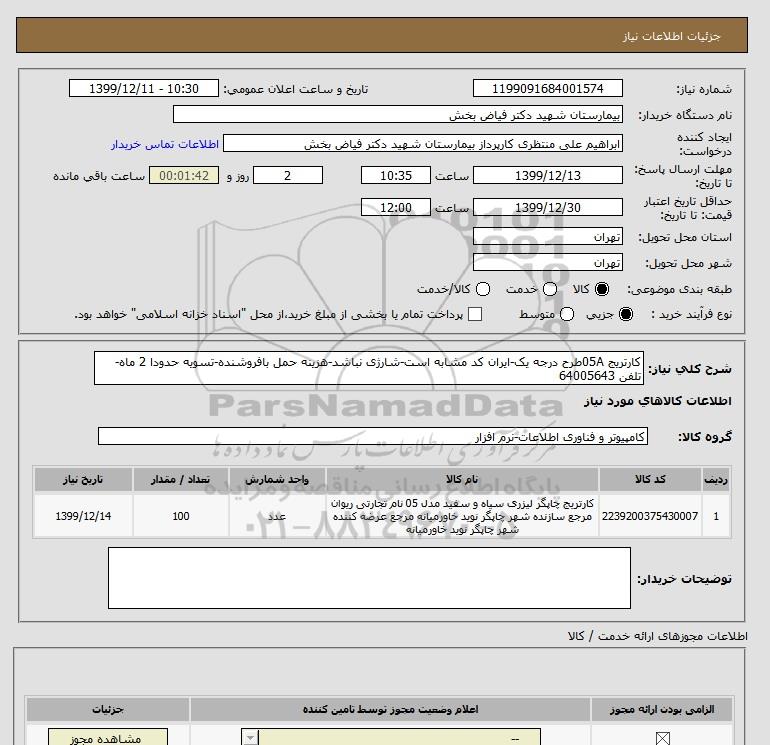Click the delivery province field تهران

[x=548, y=237]
